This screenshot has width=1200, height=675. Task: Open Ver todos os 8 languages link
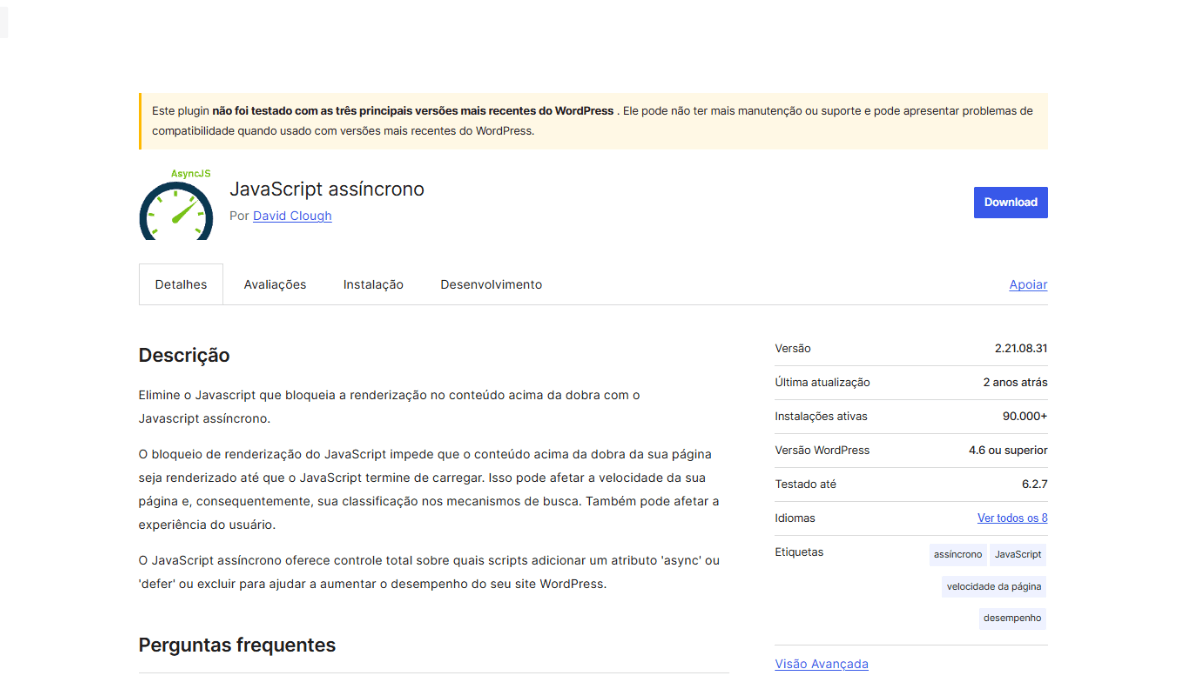pyautogui.click(x=1012, y=518)
